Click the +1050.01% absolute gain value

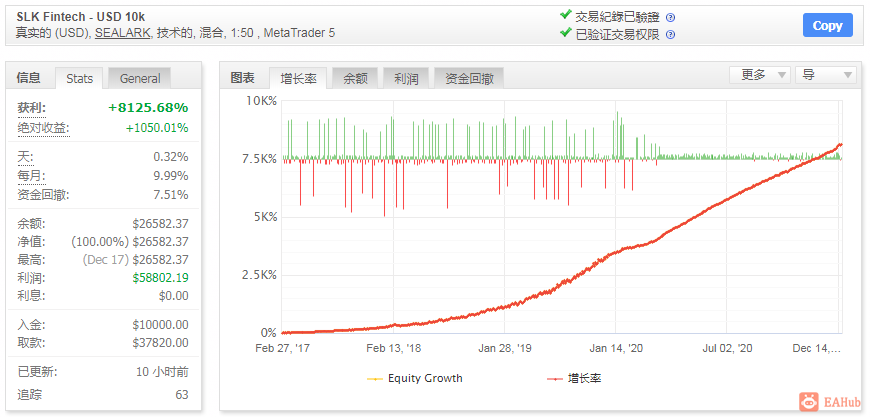[157, 128]
